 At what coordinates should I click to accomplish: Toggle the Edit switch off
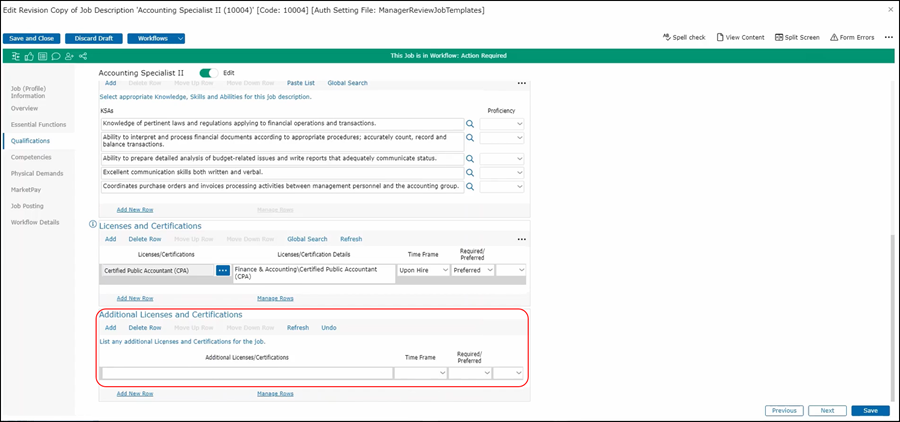pyautogui.click(x=209, y=73)
